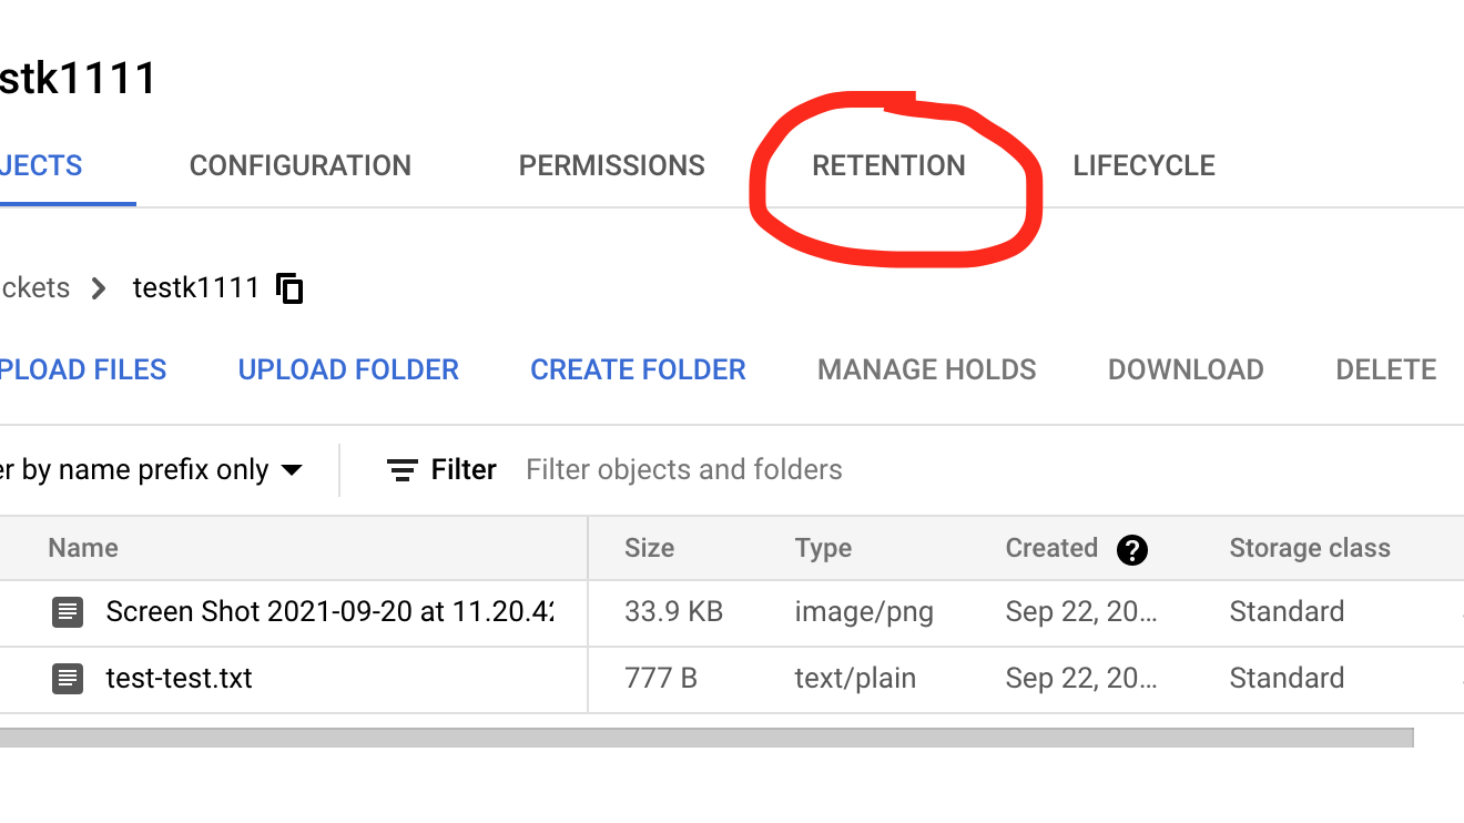Viewport: 1464px width, 823px height.
Task: Click the breadcrumb chevron after Buckets
Action: [98, 288]
